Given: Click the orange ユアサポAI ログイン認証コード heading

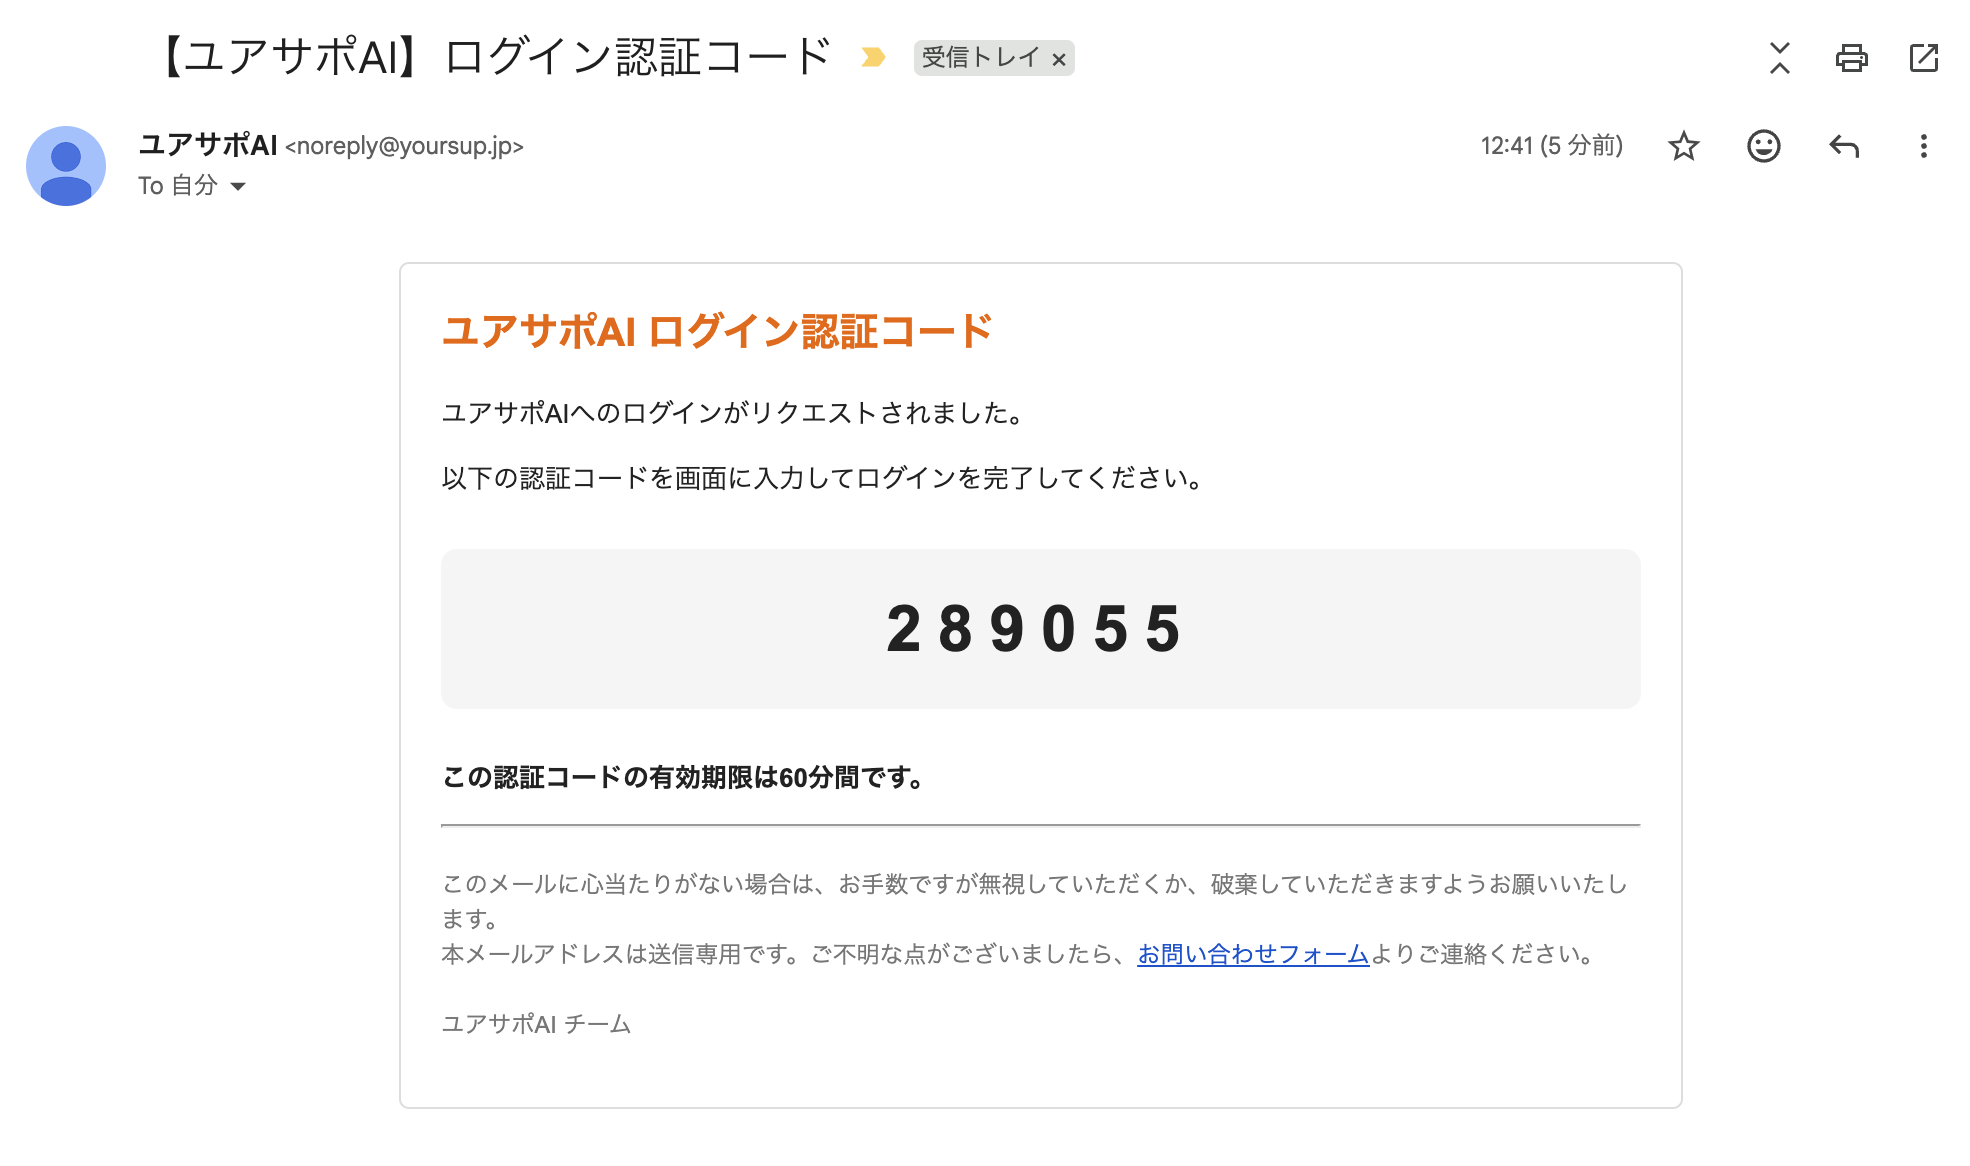Looking at the screenshot, I should [x=717, y=331].
